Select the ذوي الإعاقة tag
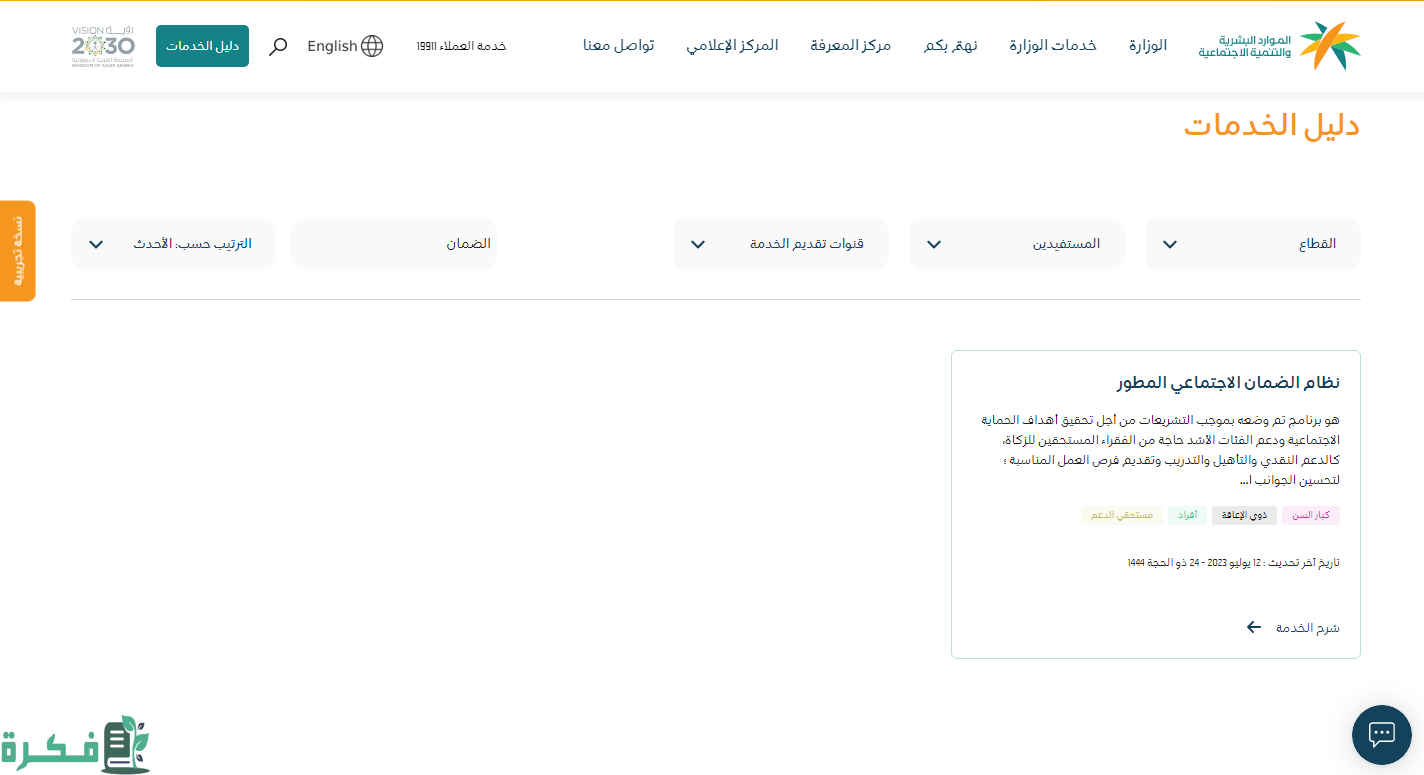This screenshot has width=1424, height=775. pyautogui.click(x=1244, y=515)
